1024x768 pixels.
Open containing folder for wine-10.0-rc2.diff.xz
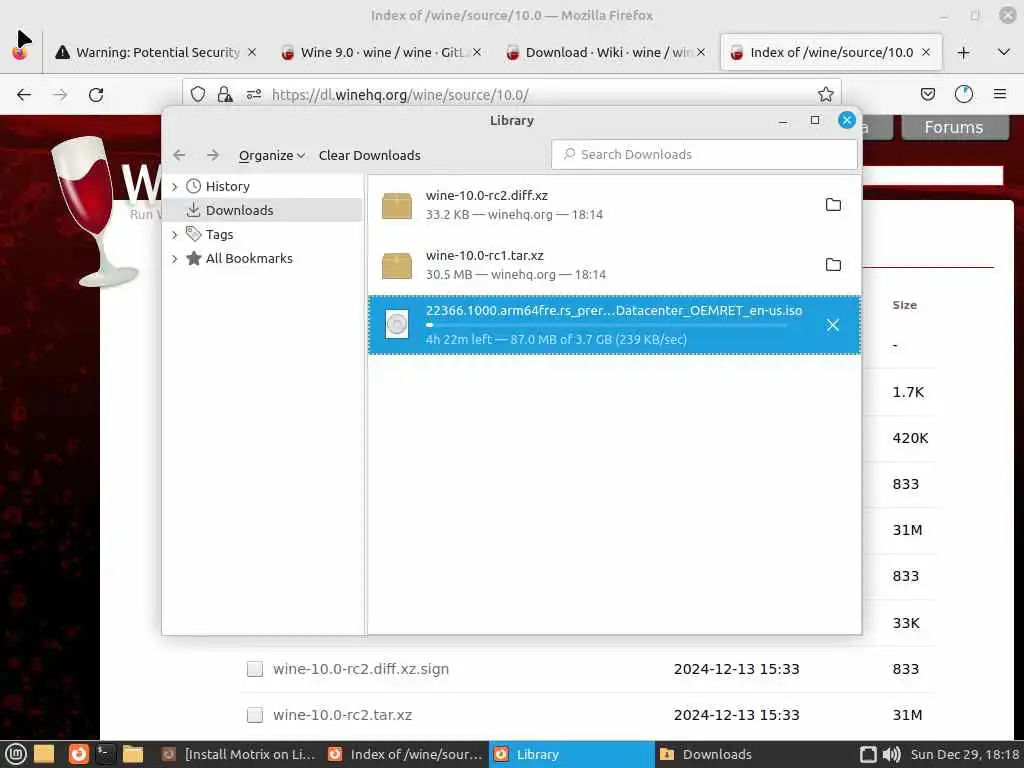tap(833, 204)
